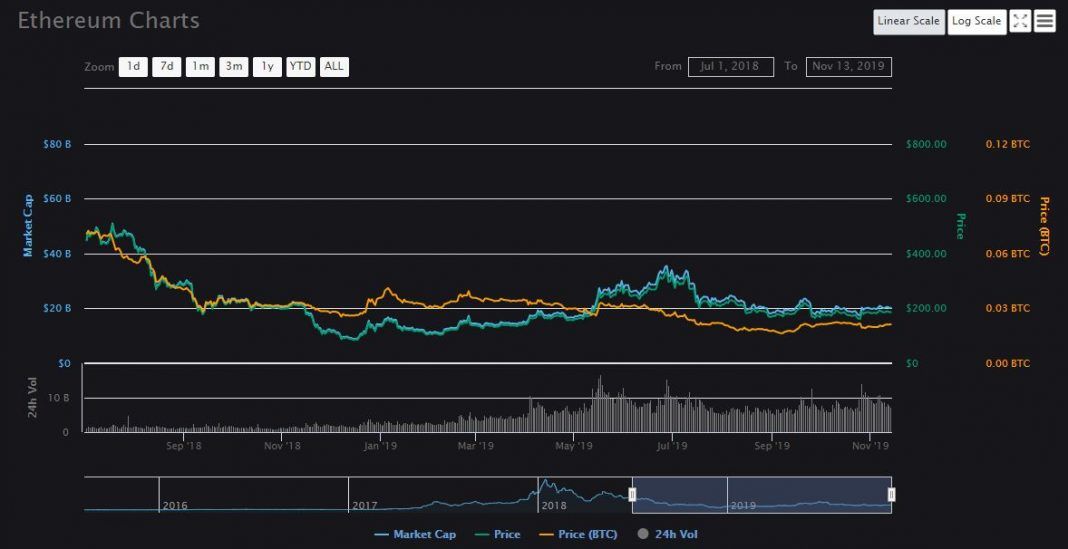
Task: Switch to Linear Scale
Action: tap(909, 21)
